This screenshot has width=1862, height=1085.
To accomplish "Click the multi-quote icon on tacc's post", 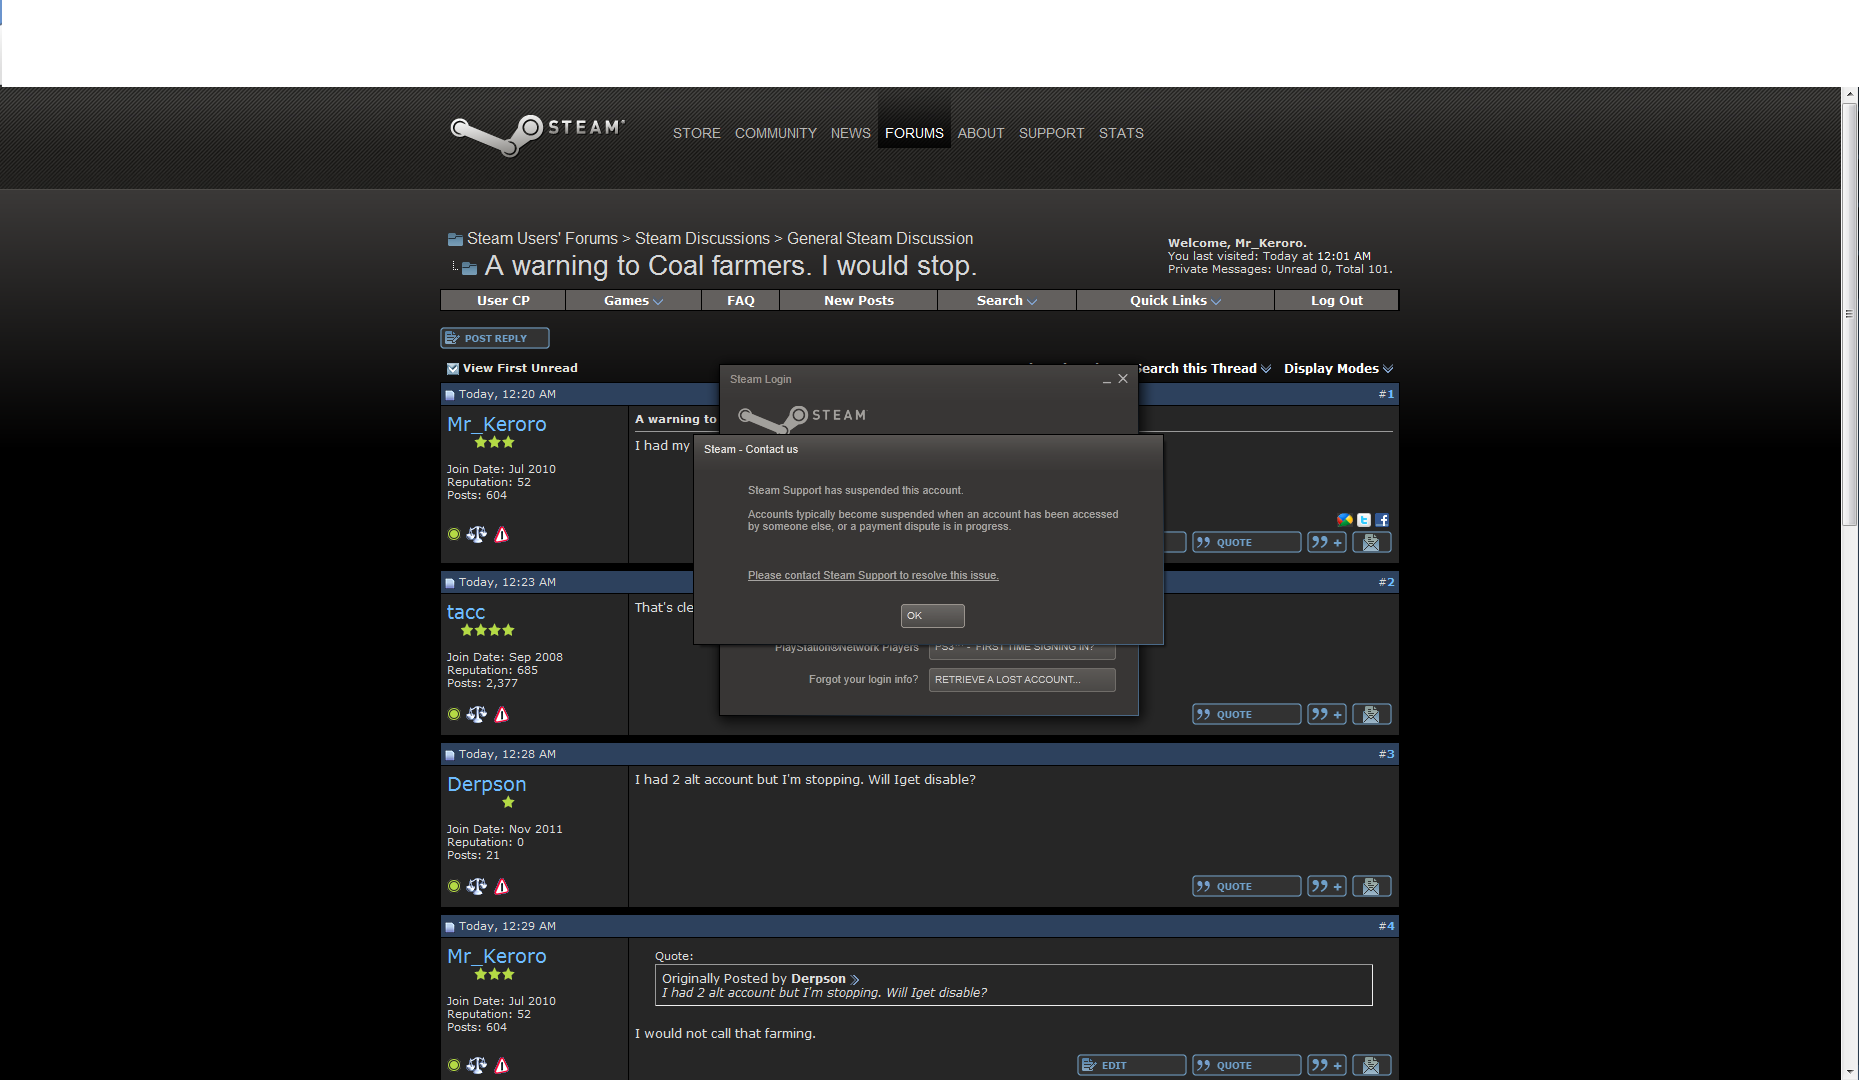I will coord(1327,715).
